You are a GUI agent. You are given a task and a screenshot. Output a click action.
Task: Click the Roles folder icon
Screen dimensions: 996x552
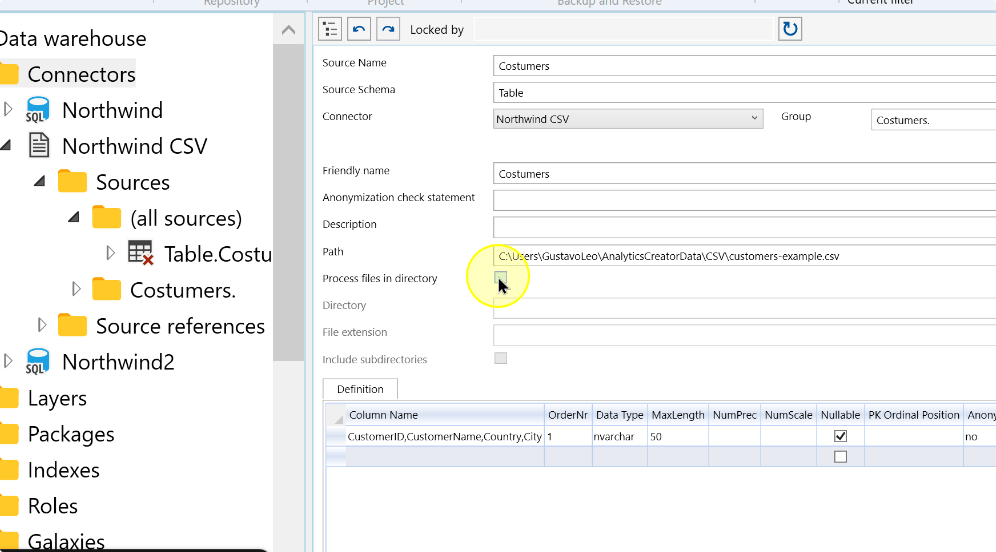coord(9,506)
